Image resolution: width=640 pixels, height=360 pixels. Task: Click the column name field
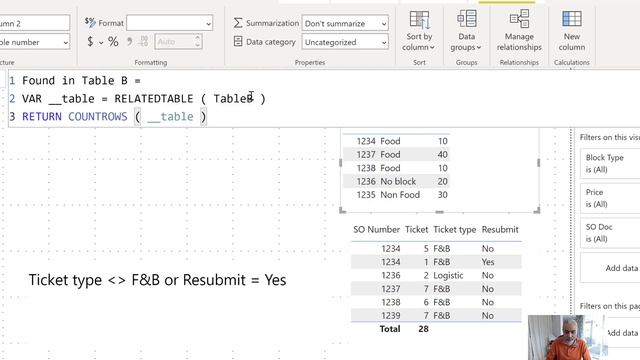35,23
